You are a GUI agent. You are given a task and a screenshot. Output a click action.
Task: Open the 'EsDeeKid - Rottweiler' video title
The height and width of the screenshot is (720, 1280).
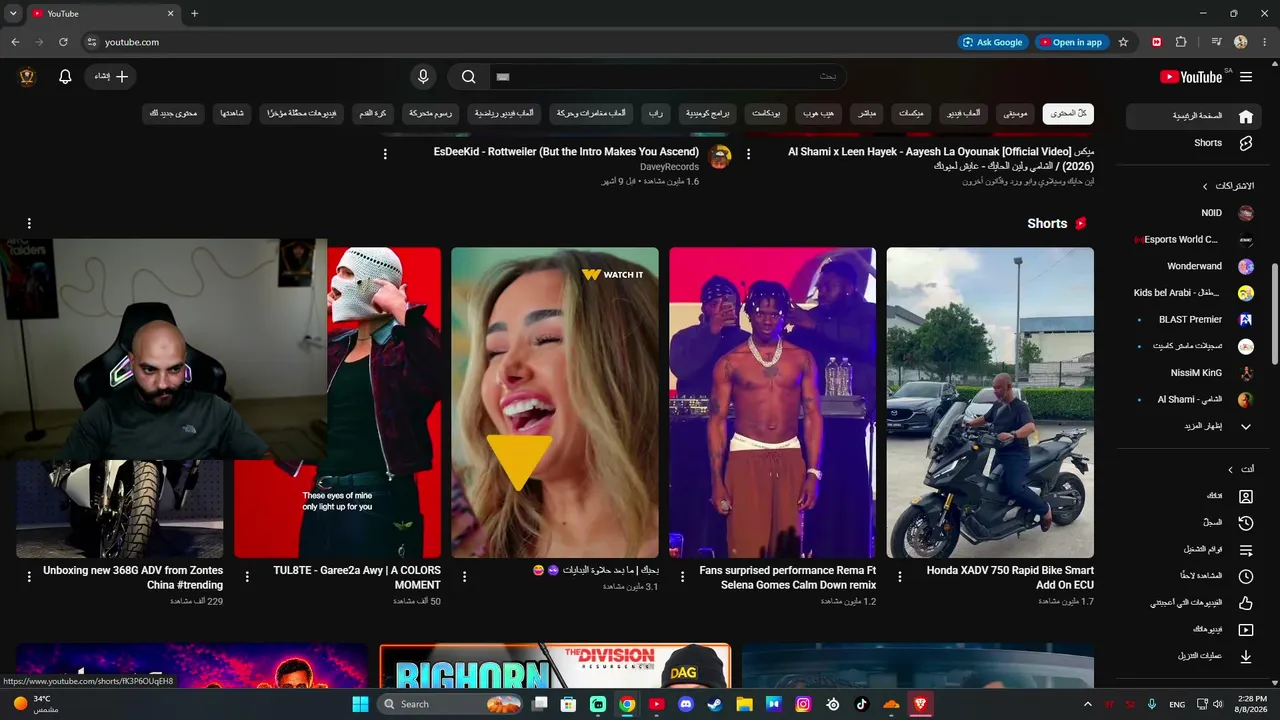point(566,152)
